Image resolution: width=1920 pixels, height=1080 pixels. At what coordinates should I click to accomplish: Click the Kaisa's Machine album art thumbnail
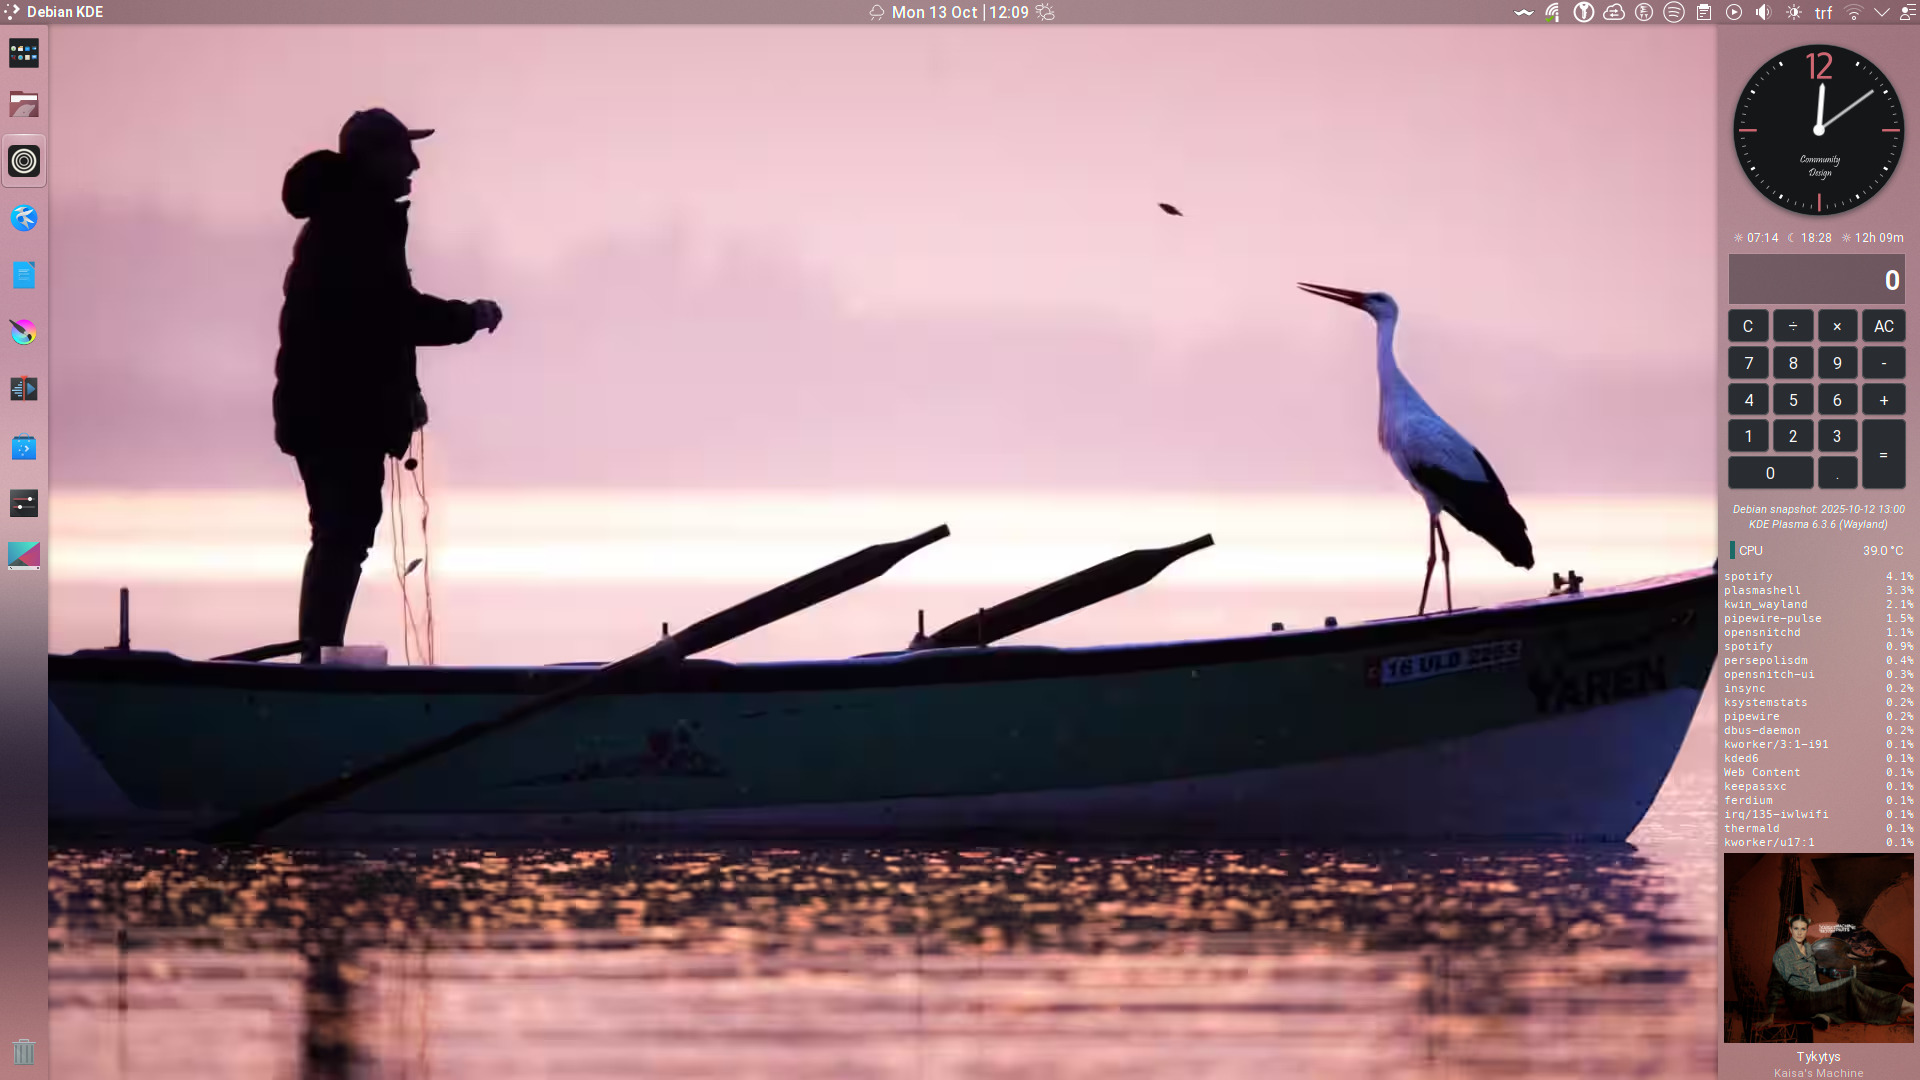tap(1818, 947)
